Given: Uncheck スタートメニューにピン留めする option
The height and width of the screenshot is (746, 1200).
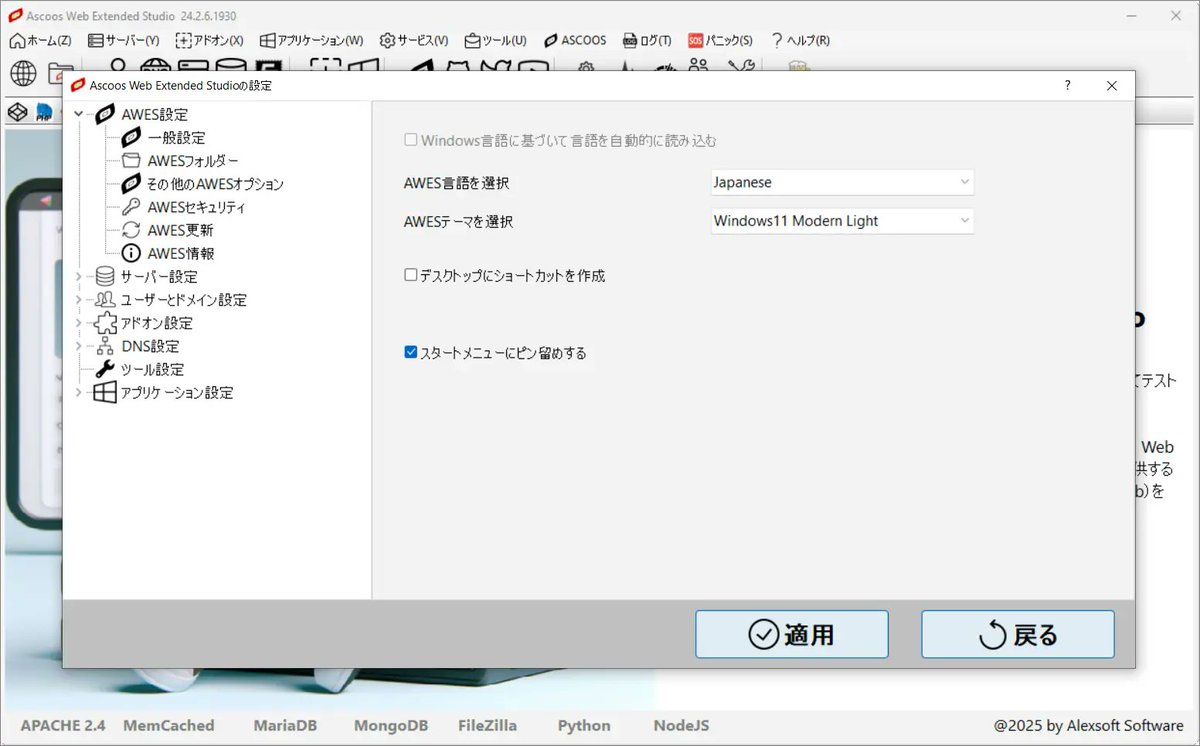Looking at the screenshot, I should pos(410,352).
